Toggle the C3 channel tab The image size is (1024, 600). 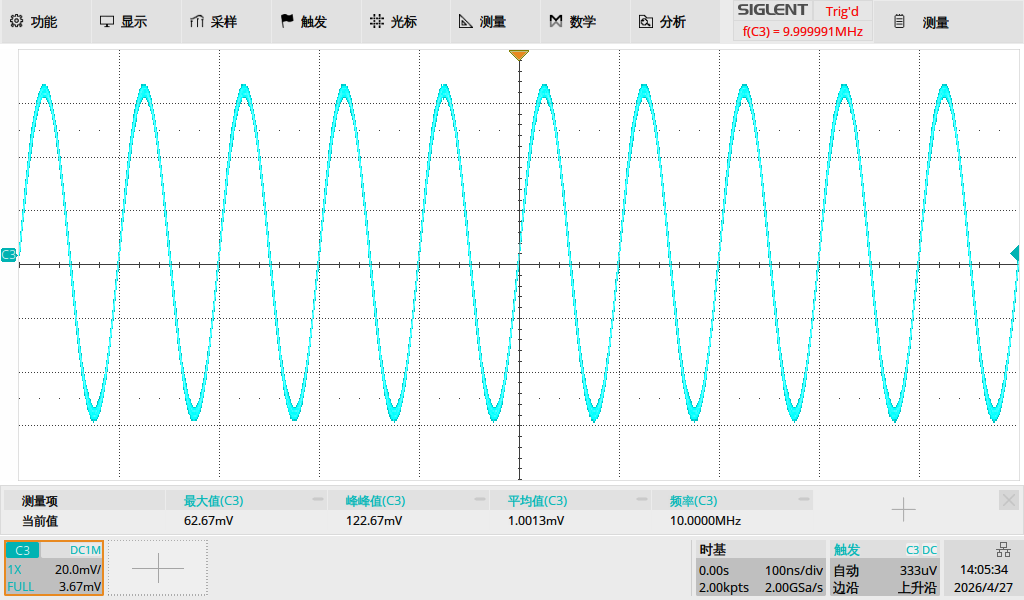coord(23,550)
